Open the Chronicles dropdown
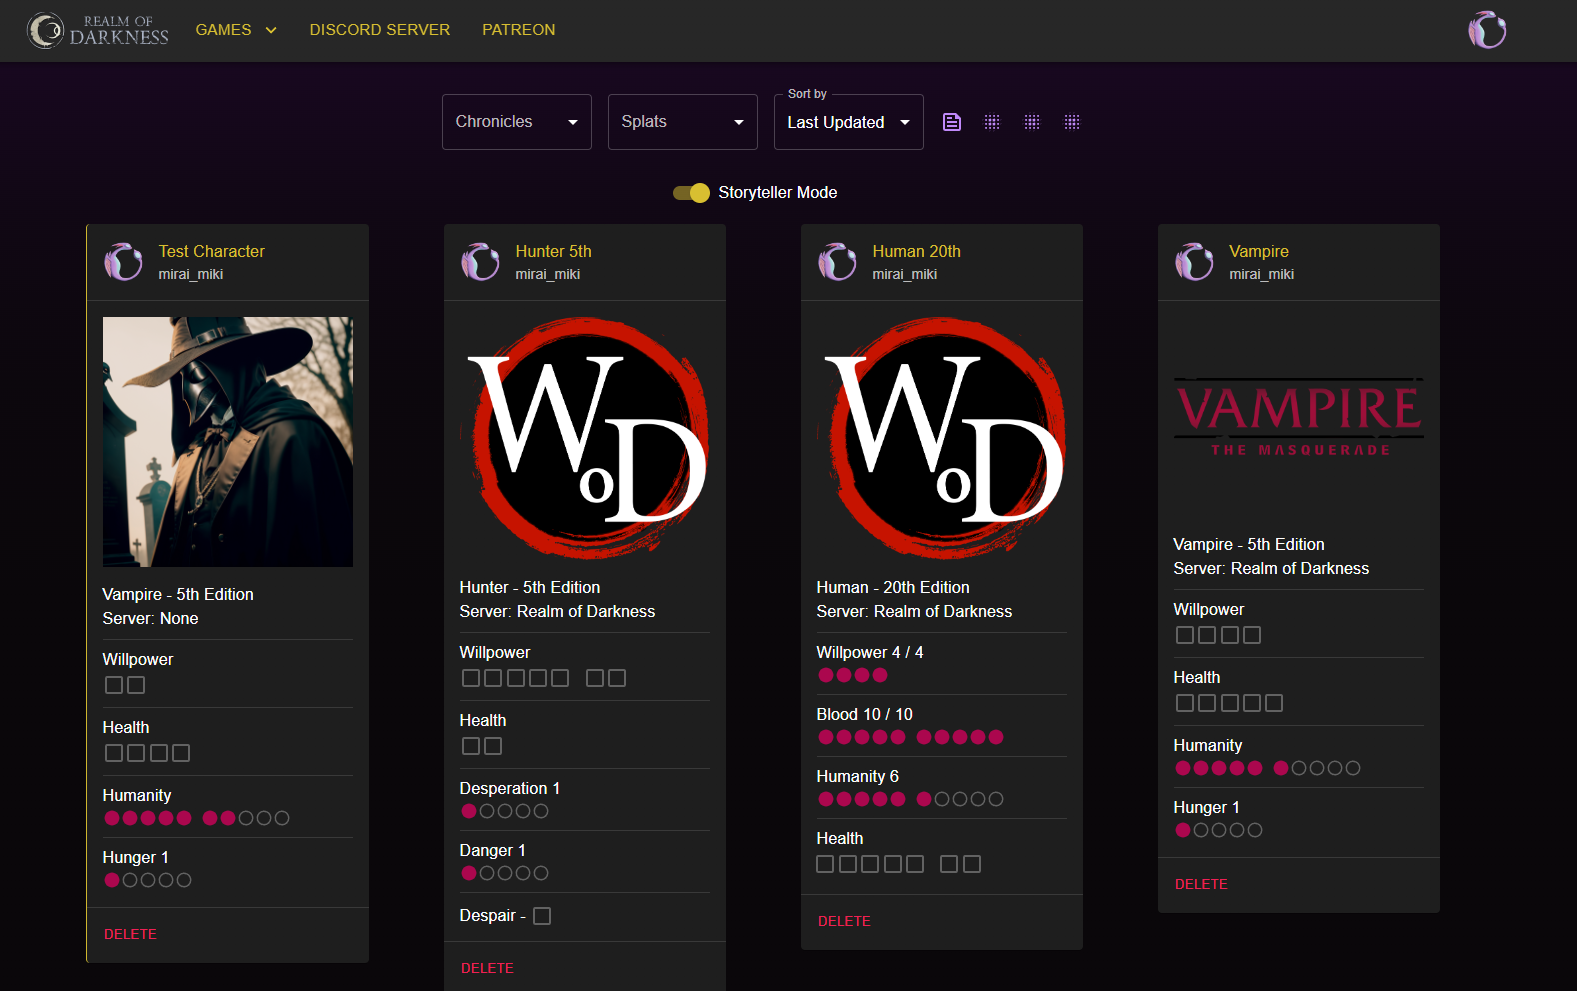 (516, 122)
